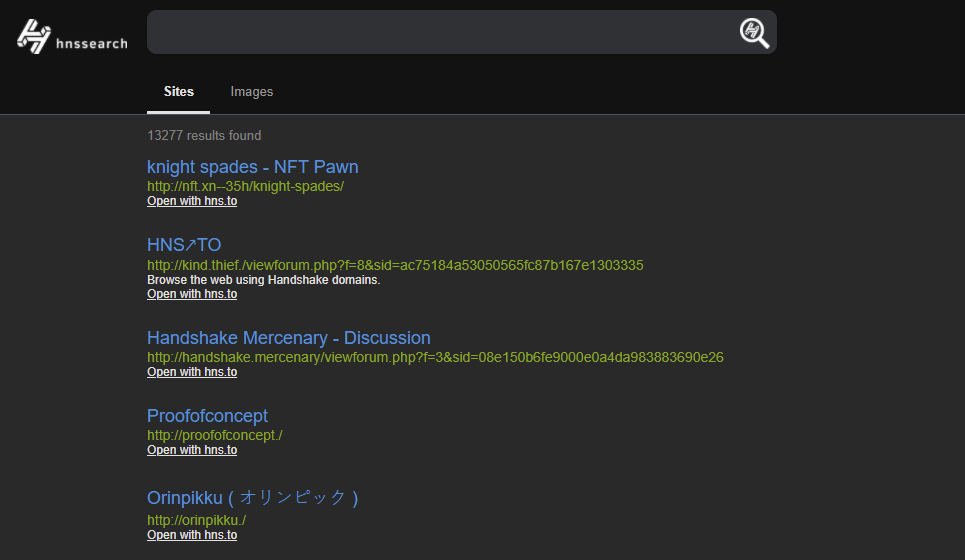Click the kind.thief viewforum URL
The image size is (965, 560).
[x=395, y=265]
